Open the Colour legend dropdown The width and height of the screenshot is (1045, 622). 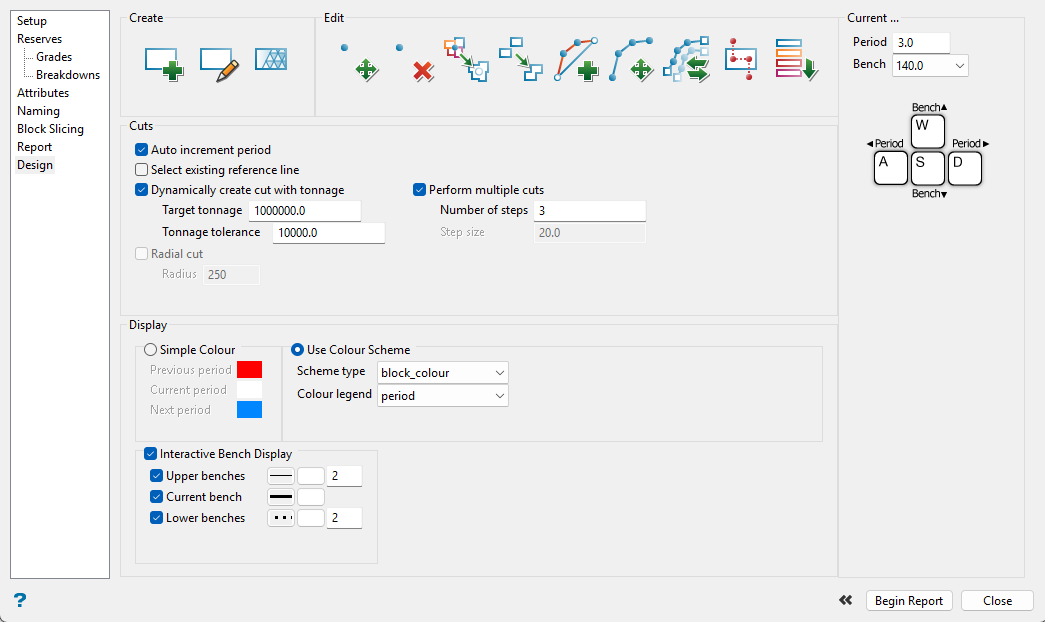coord(443,395)
